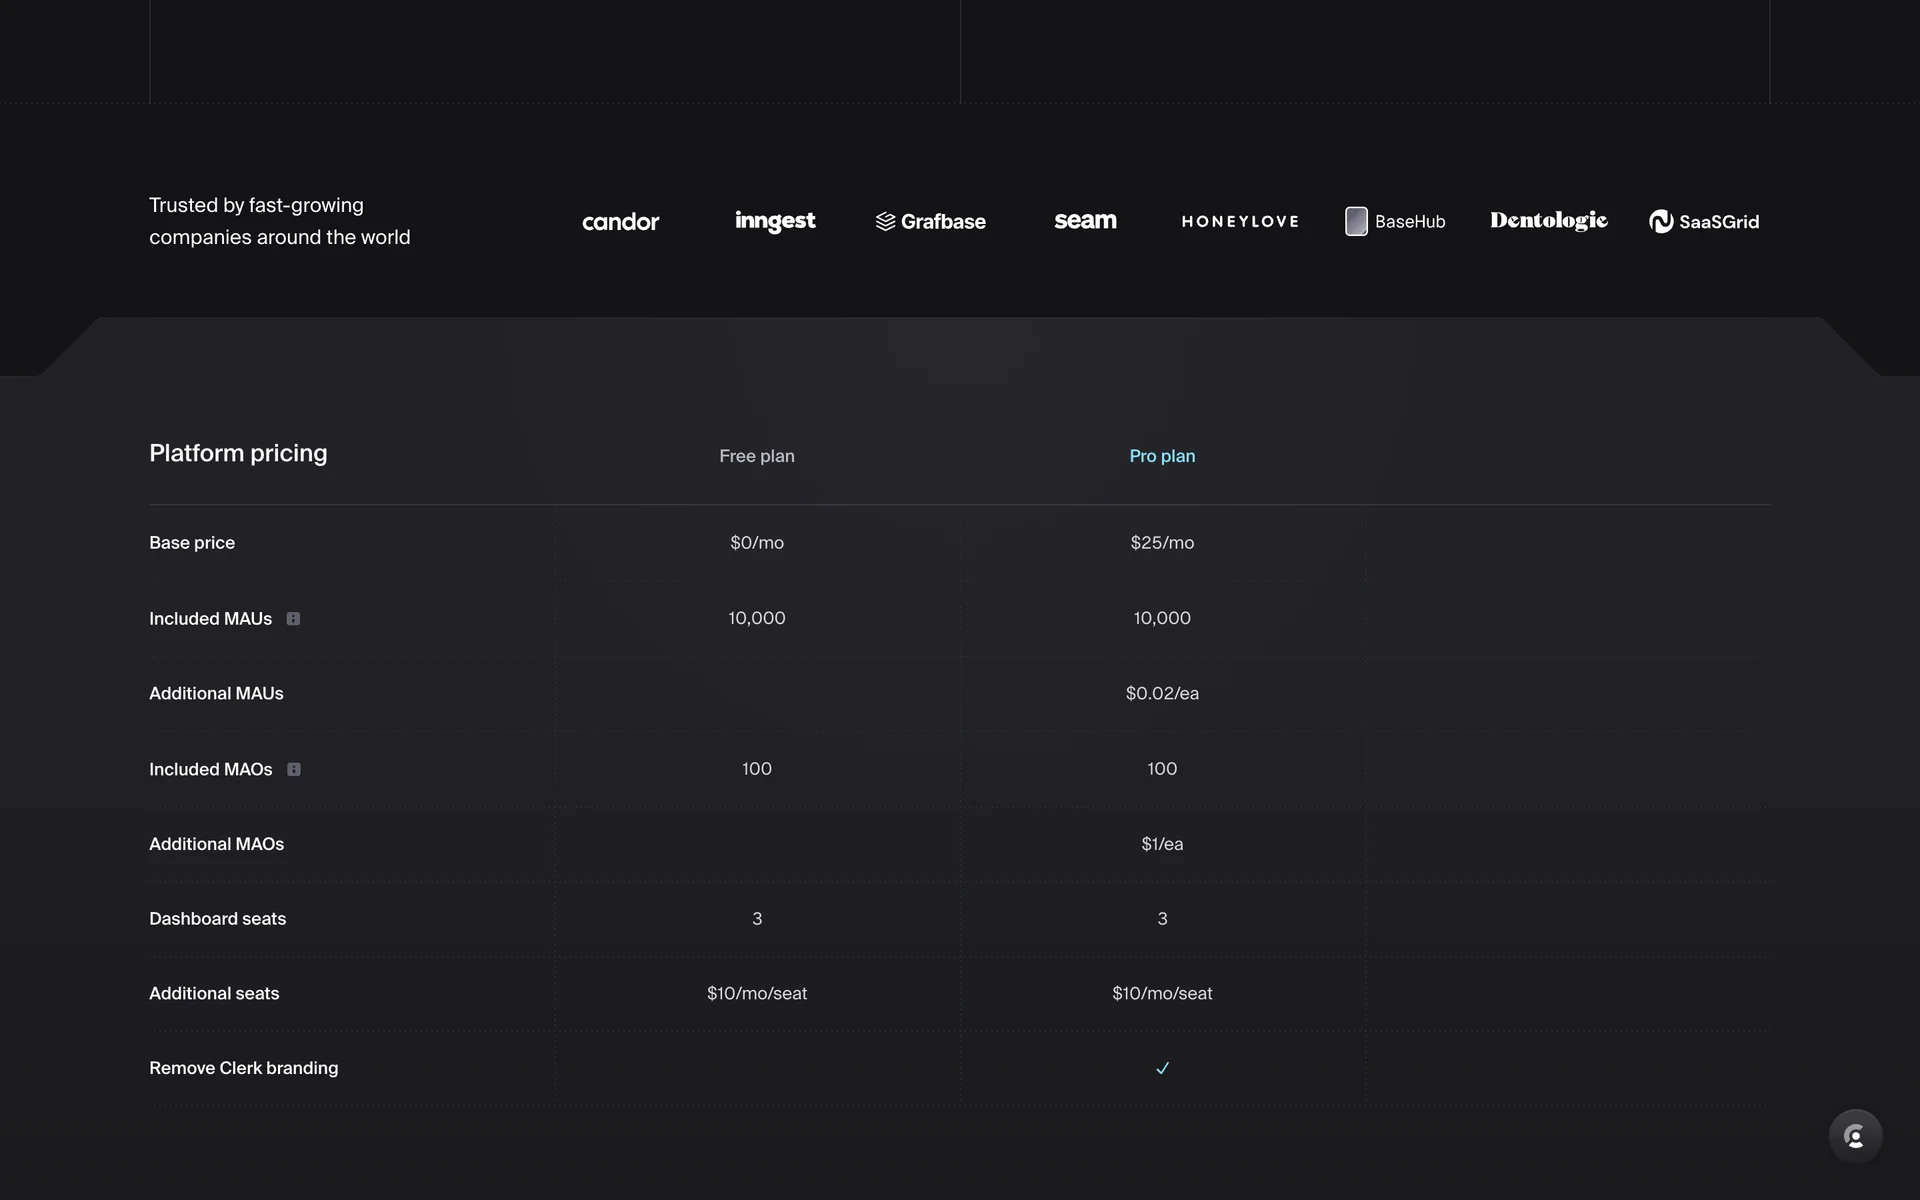Click the HONEYLOVE logo
Viewport: 1920px width, 1200px height.
(x=1240, y=222)
